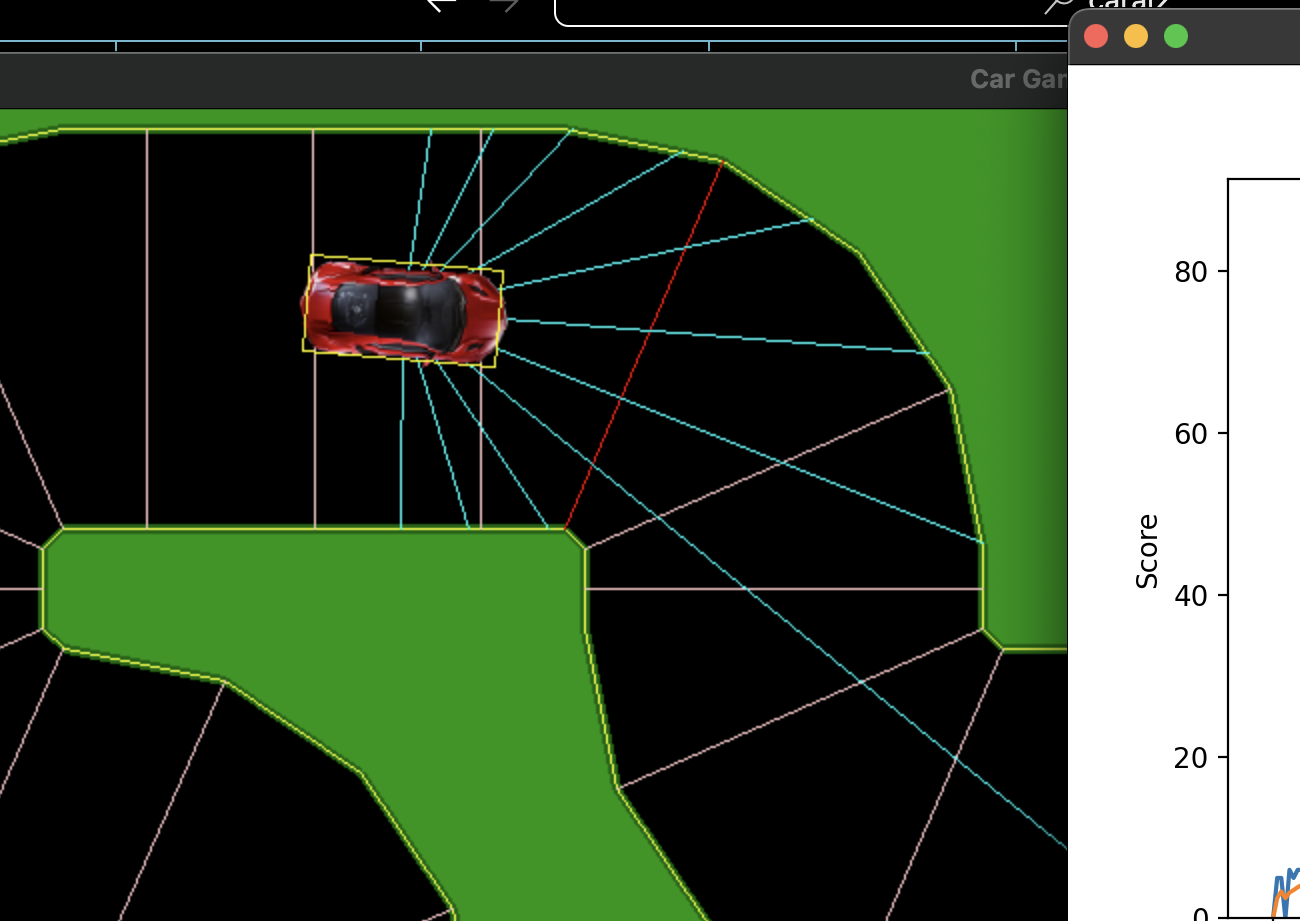
Task: Minimize the plot window with yellow button
Action: (1136, 37)
